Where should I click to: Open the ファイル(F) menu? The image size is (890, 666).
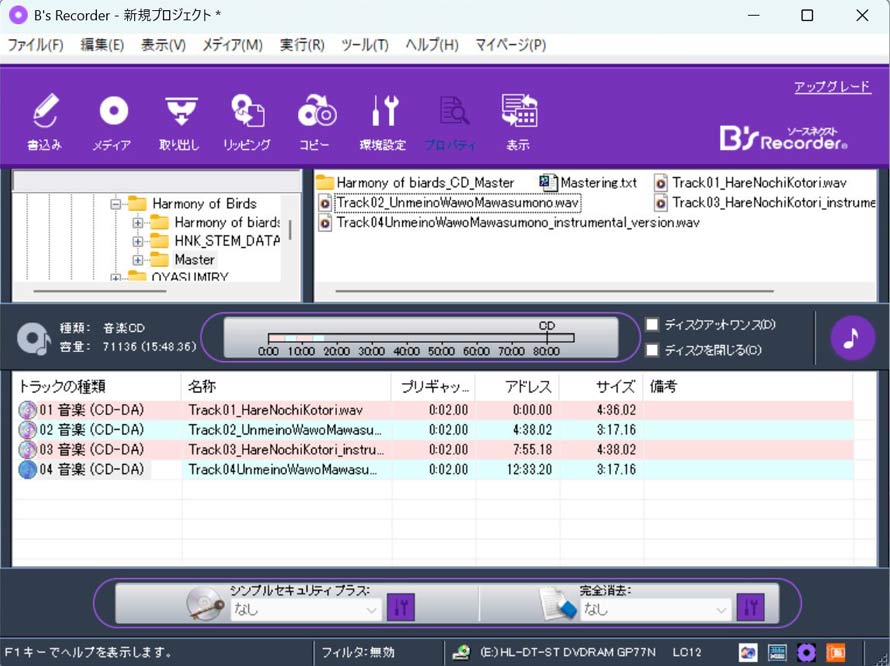point(35,45)
